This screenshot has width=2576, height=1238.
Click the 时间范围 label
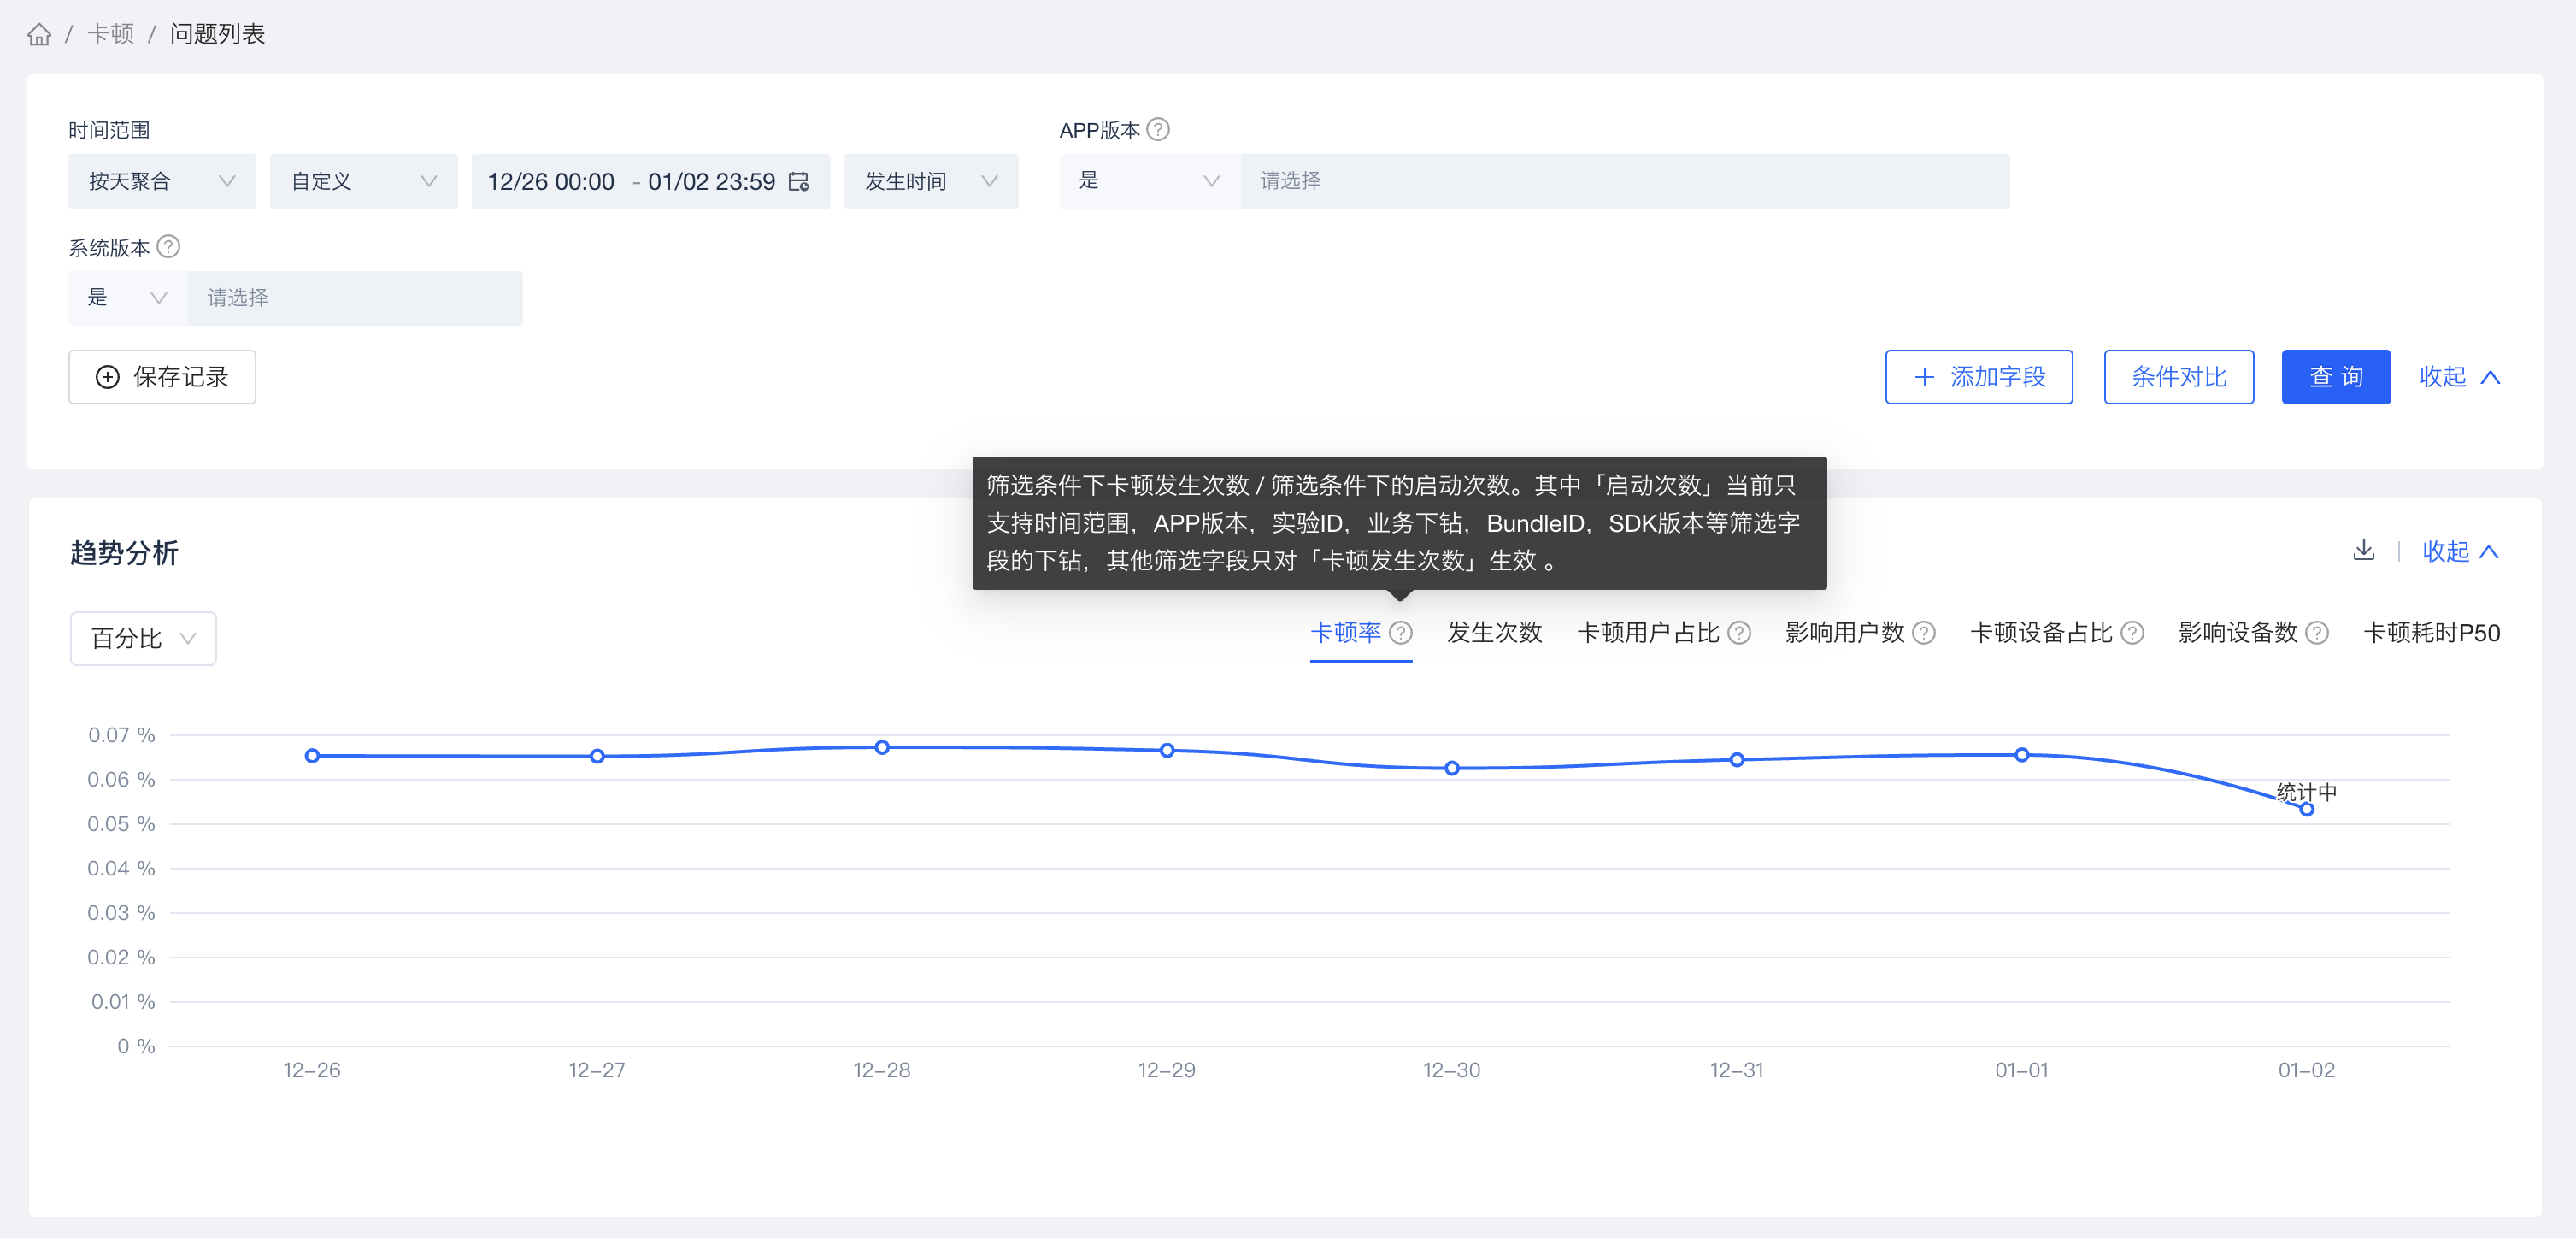coord(109,130)
